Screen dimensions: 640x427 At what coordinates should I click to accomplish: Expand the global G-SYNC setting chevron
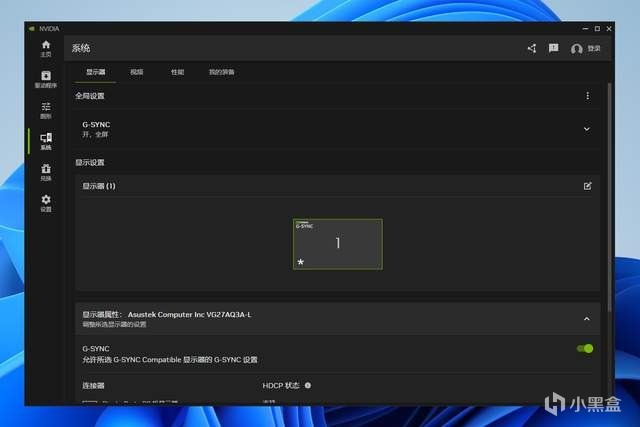[587, 129]
